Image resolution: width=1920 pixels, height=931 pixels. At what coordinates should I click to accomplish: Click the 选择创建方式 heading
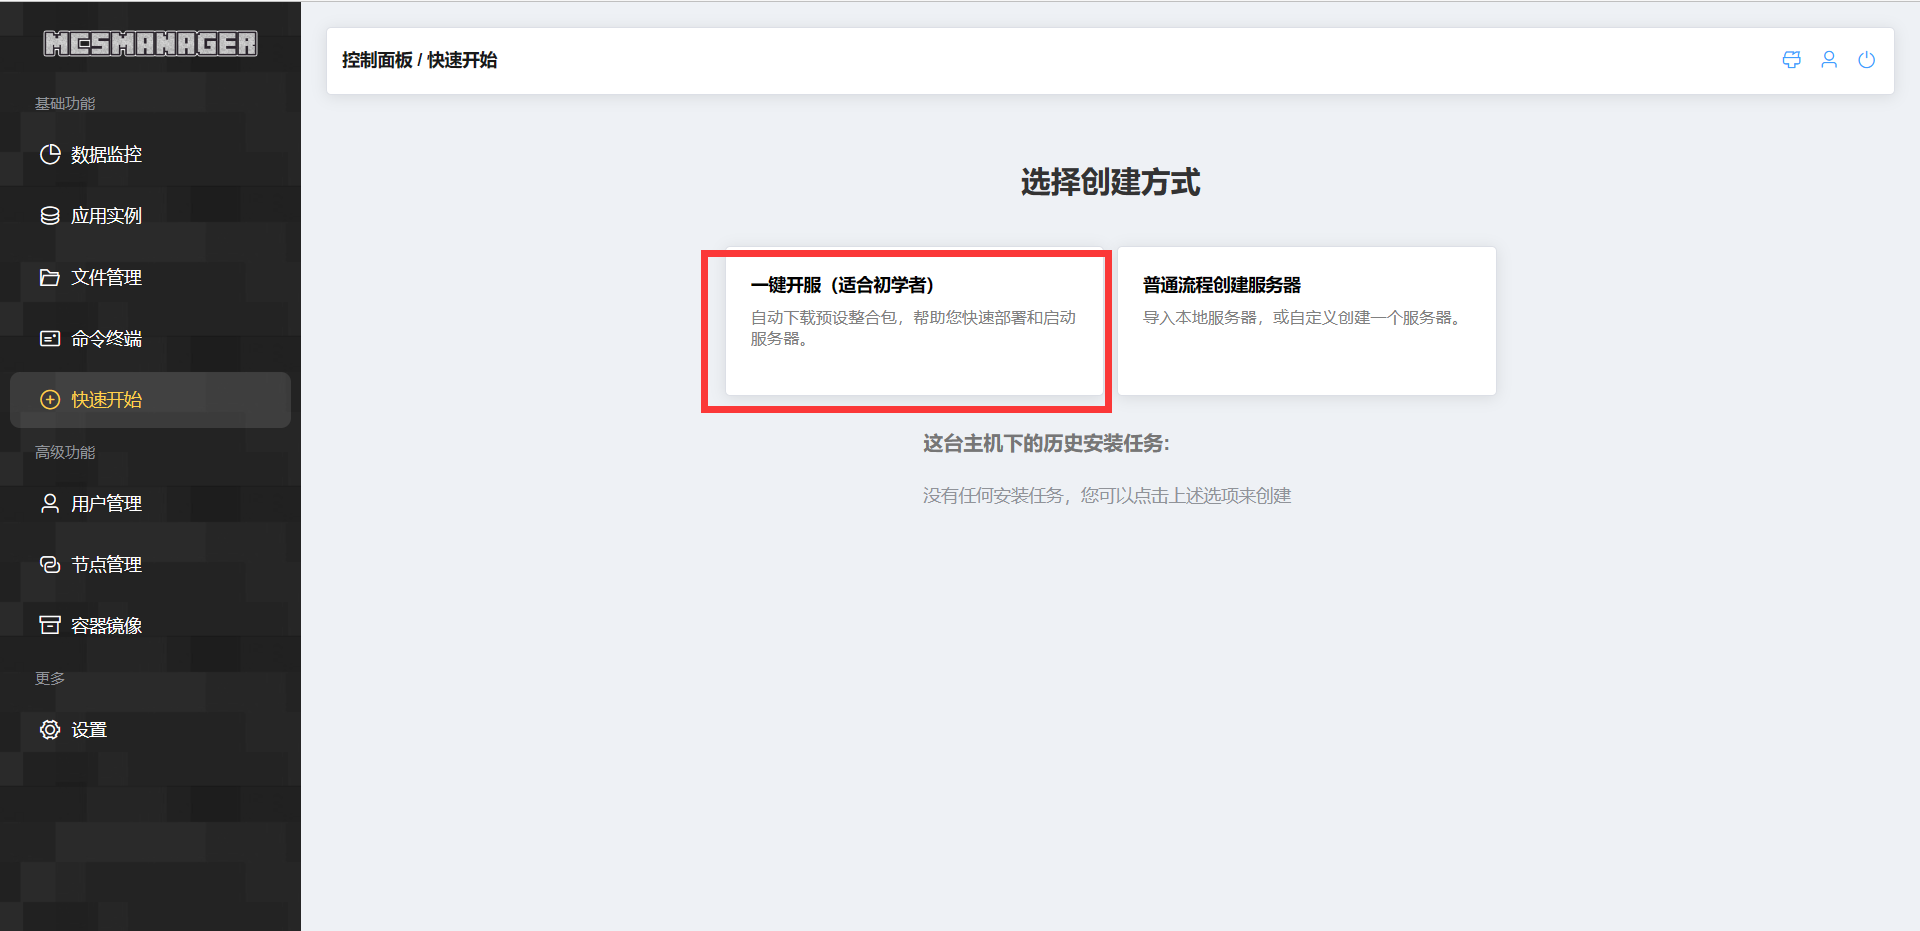click(1110, 182)
